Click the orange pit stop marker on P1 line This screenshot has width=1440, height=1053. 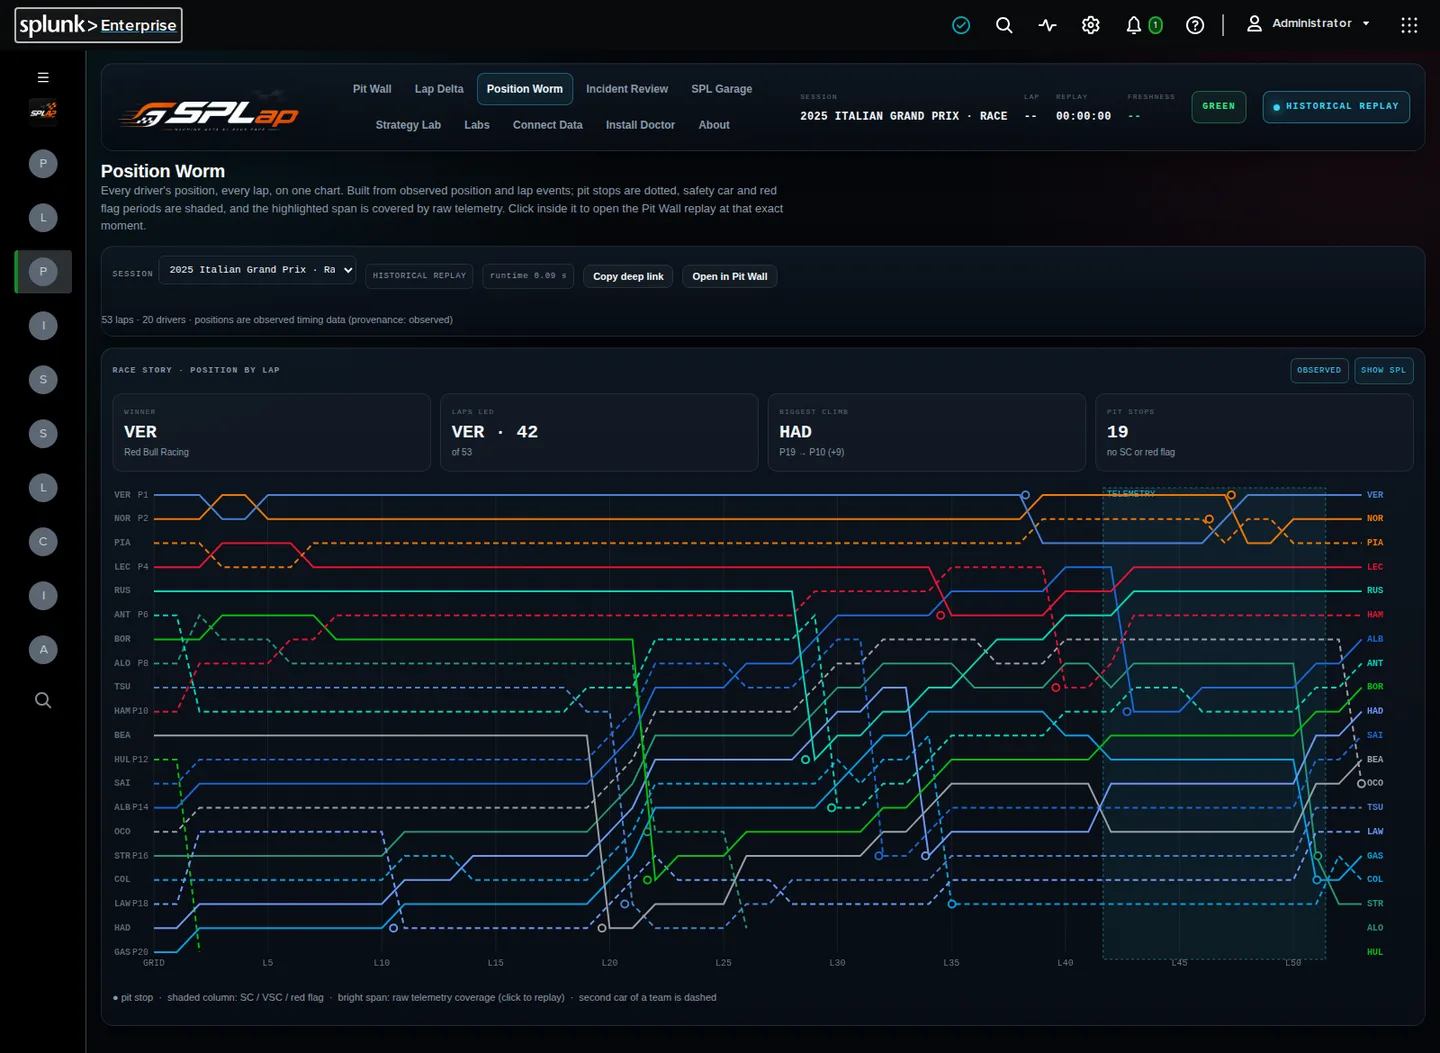[x=1231, y=495]
